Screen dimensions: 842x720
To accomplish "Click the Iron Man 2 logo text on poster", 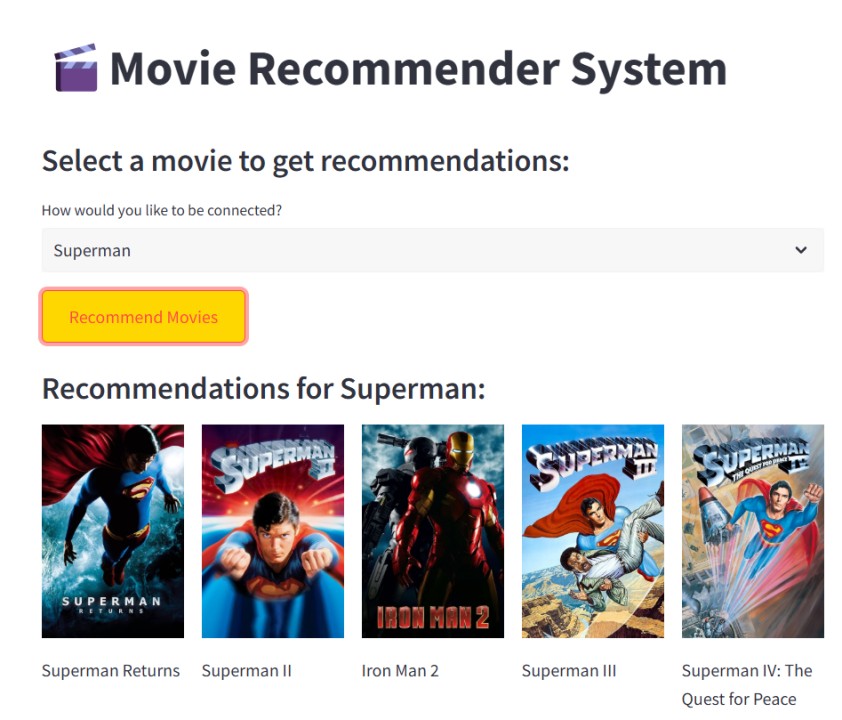I will pyautogui.click(x=433, y=617).
